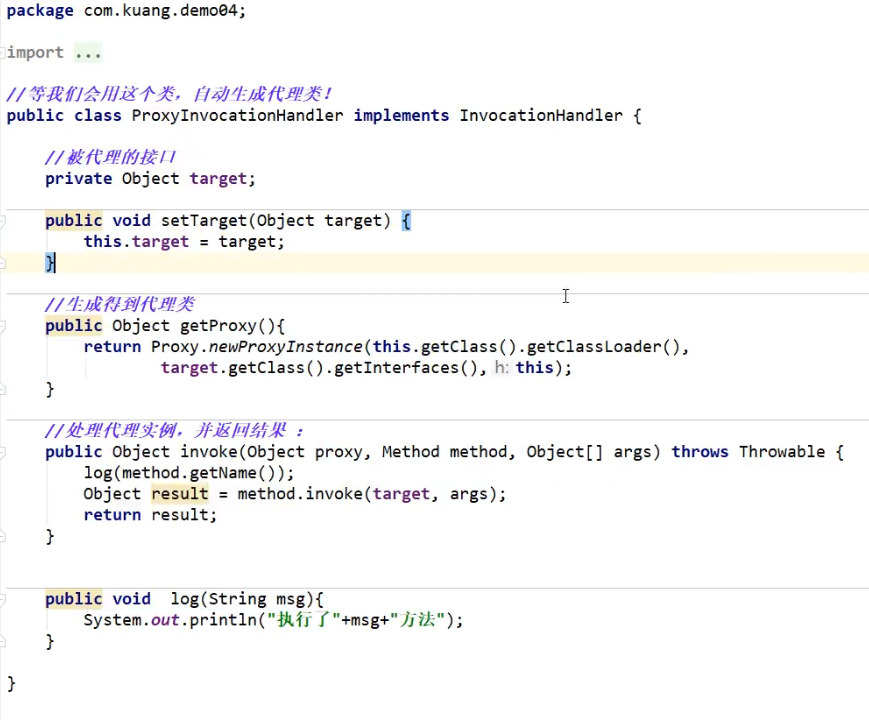Click the "class" keyword in the class declaration
Image resolution: width=869 pixels, height=720 pixels.
click(98, 115)
